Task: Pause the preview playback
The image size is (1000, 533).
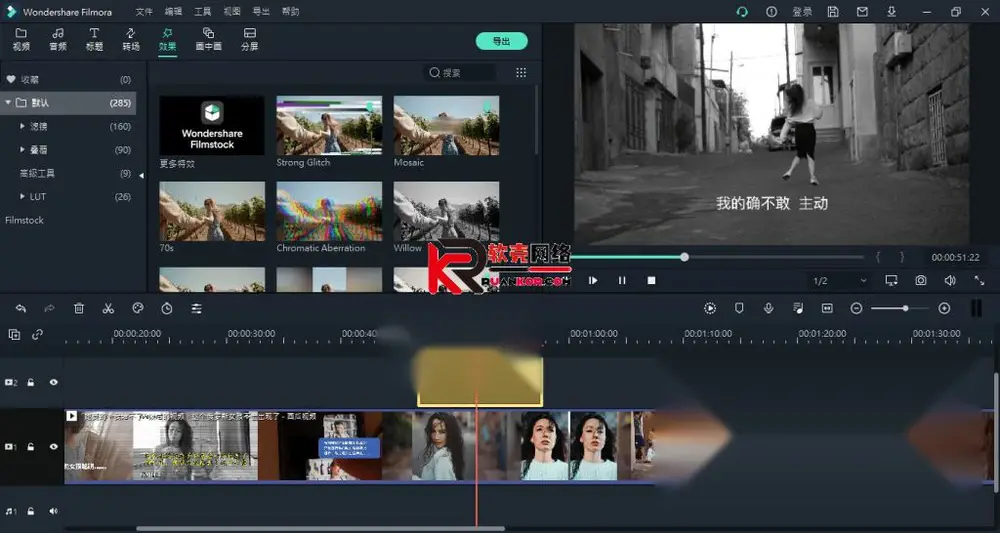Action: click(x=622, y=281)
